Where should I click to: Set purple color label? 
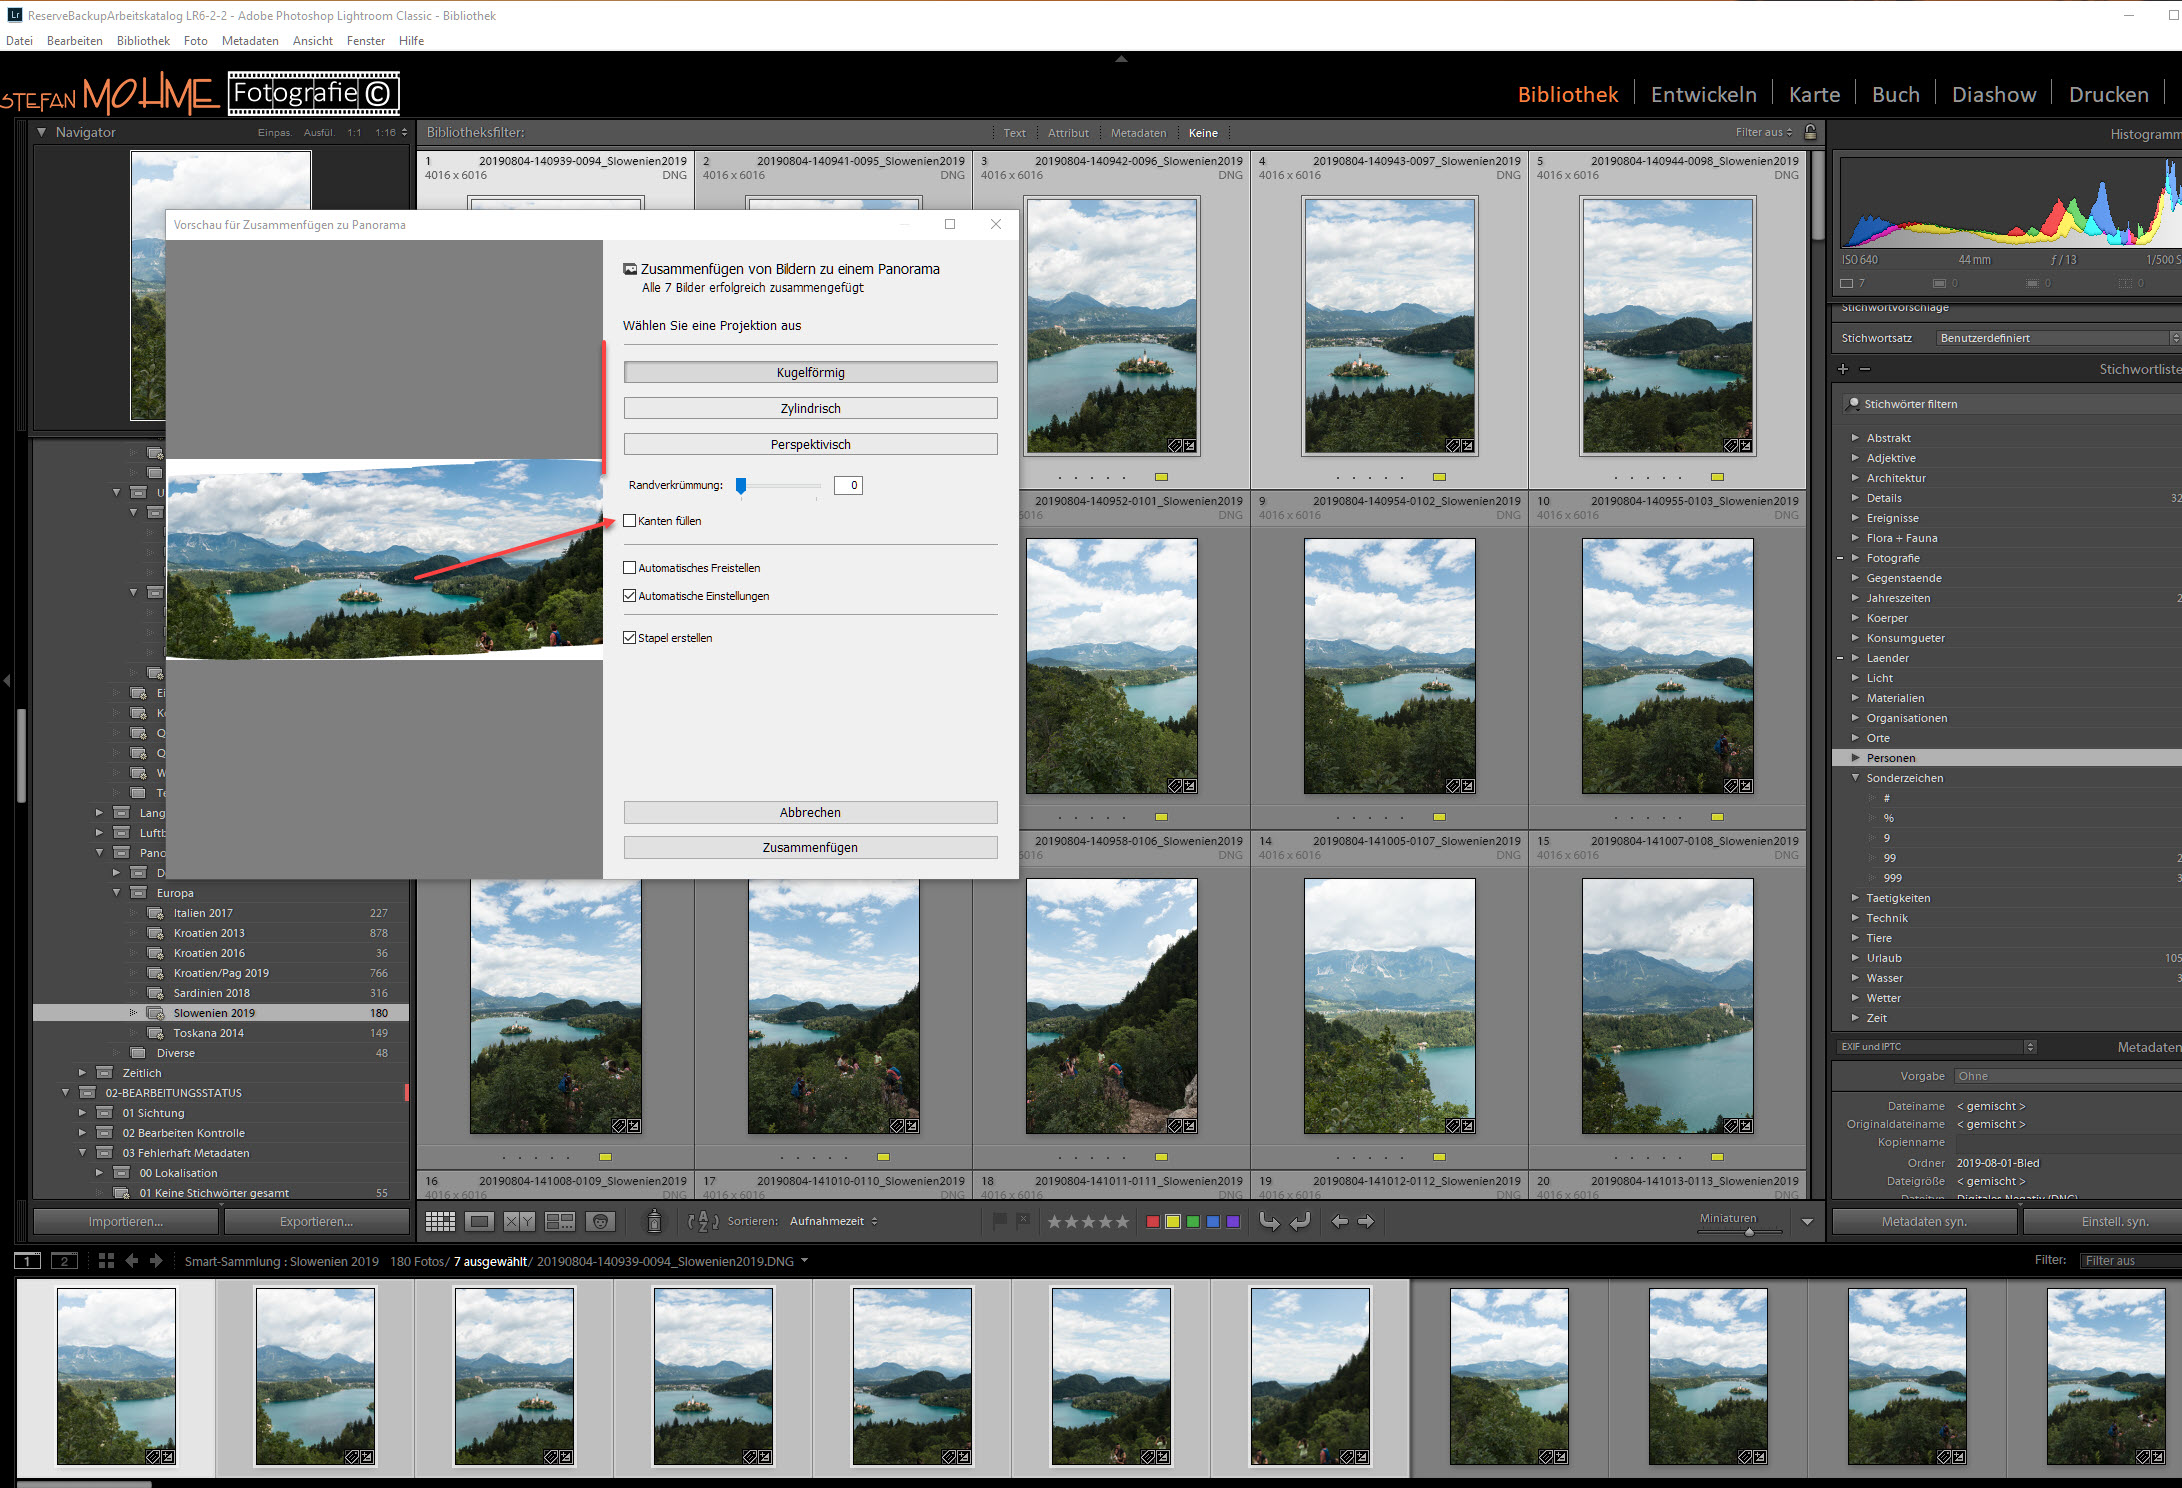tap(1233, 1222)
